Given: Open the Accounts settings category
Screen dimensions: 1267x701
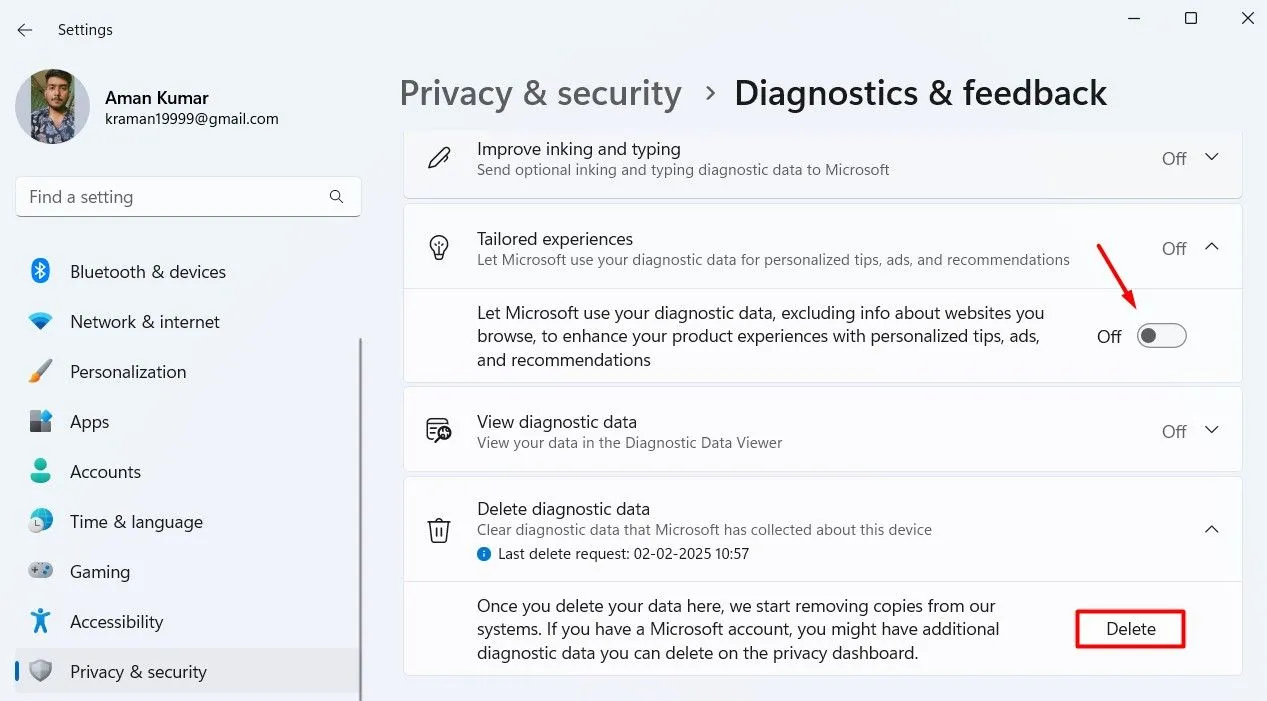Looking at the screenshot, I should 105,472.
